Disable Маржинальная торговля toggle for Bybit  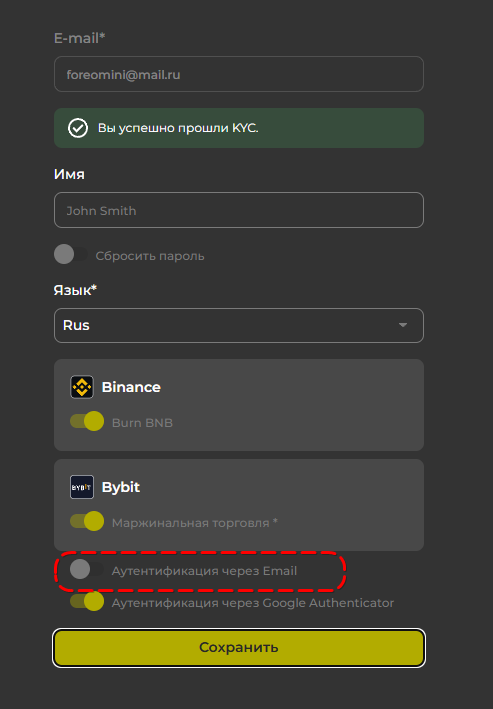coord(87,521)
